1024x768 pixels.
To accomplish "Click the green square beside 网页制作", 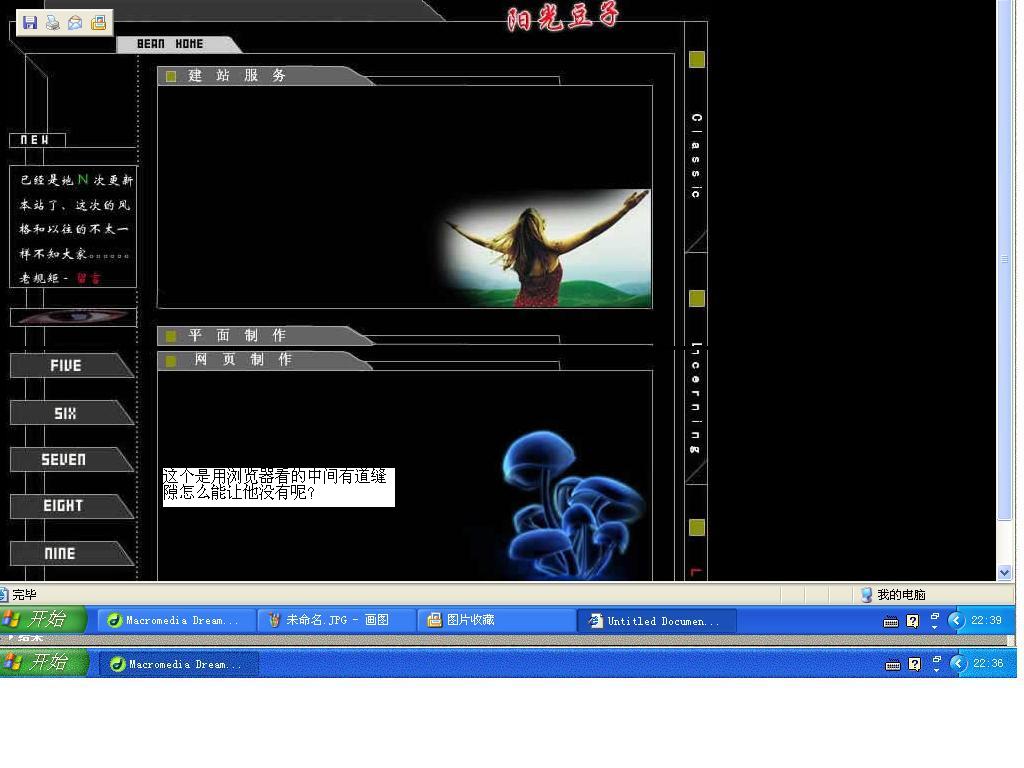I will (x=171, y=360).
